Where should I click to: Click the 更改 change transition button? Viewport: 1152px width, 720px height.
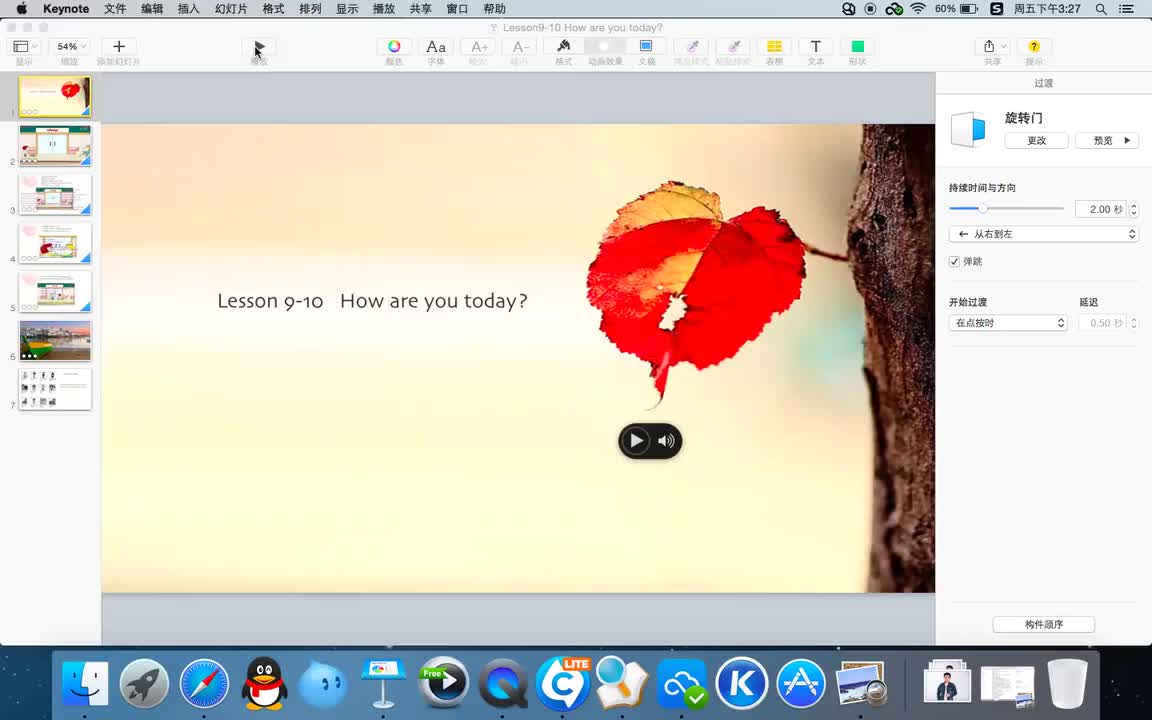[1036, 141]
